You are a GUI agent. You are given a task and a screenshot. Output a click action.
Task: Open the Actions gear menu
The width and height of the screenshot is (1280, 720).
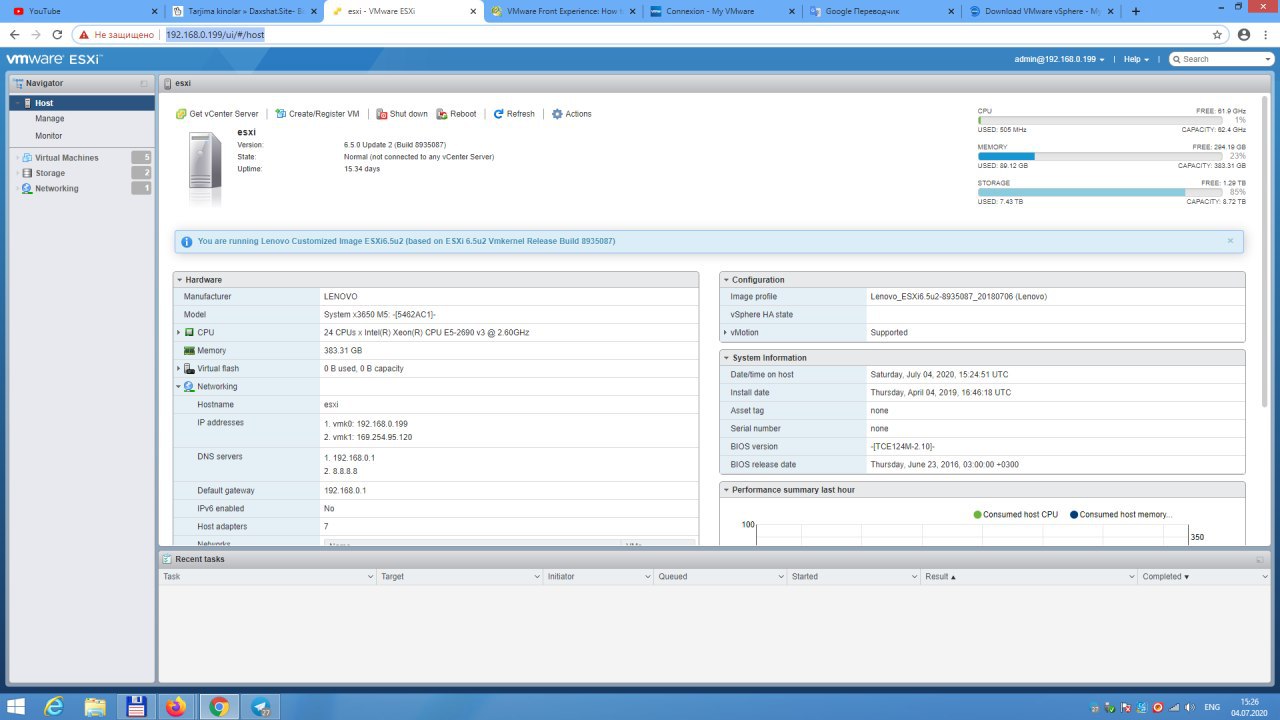point(571,114)
